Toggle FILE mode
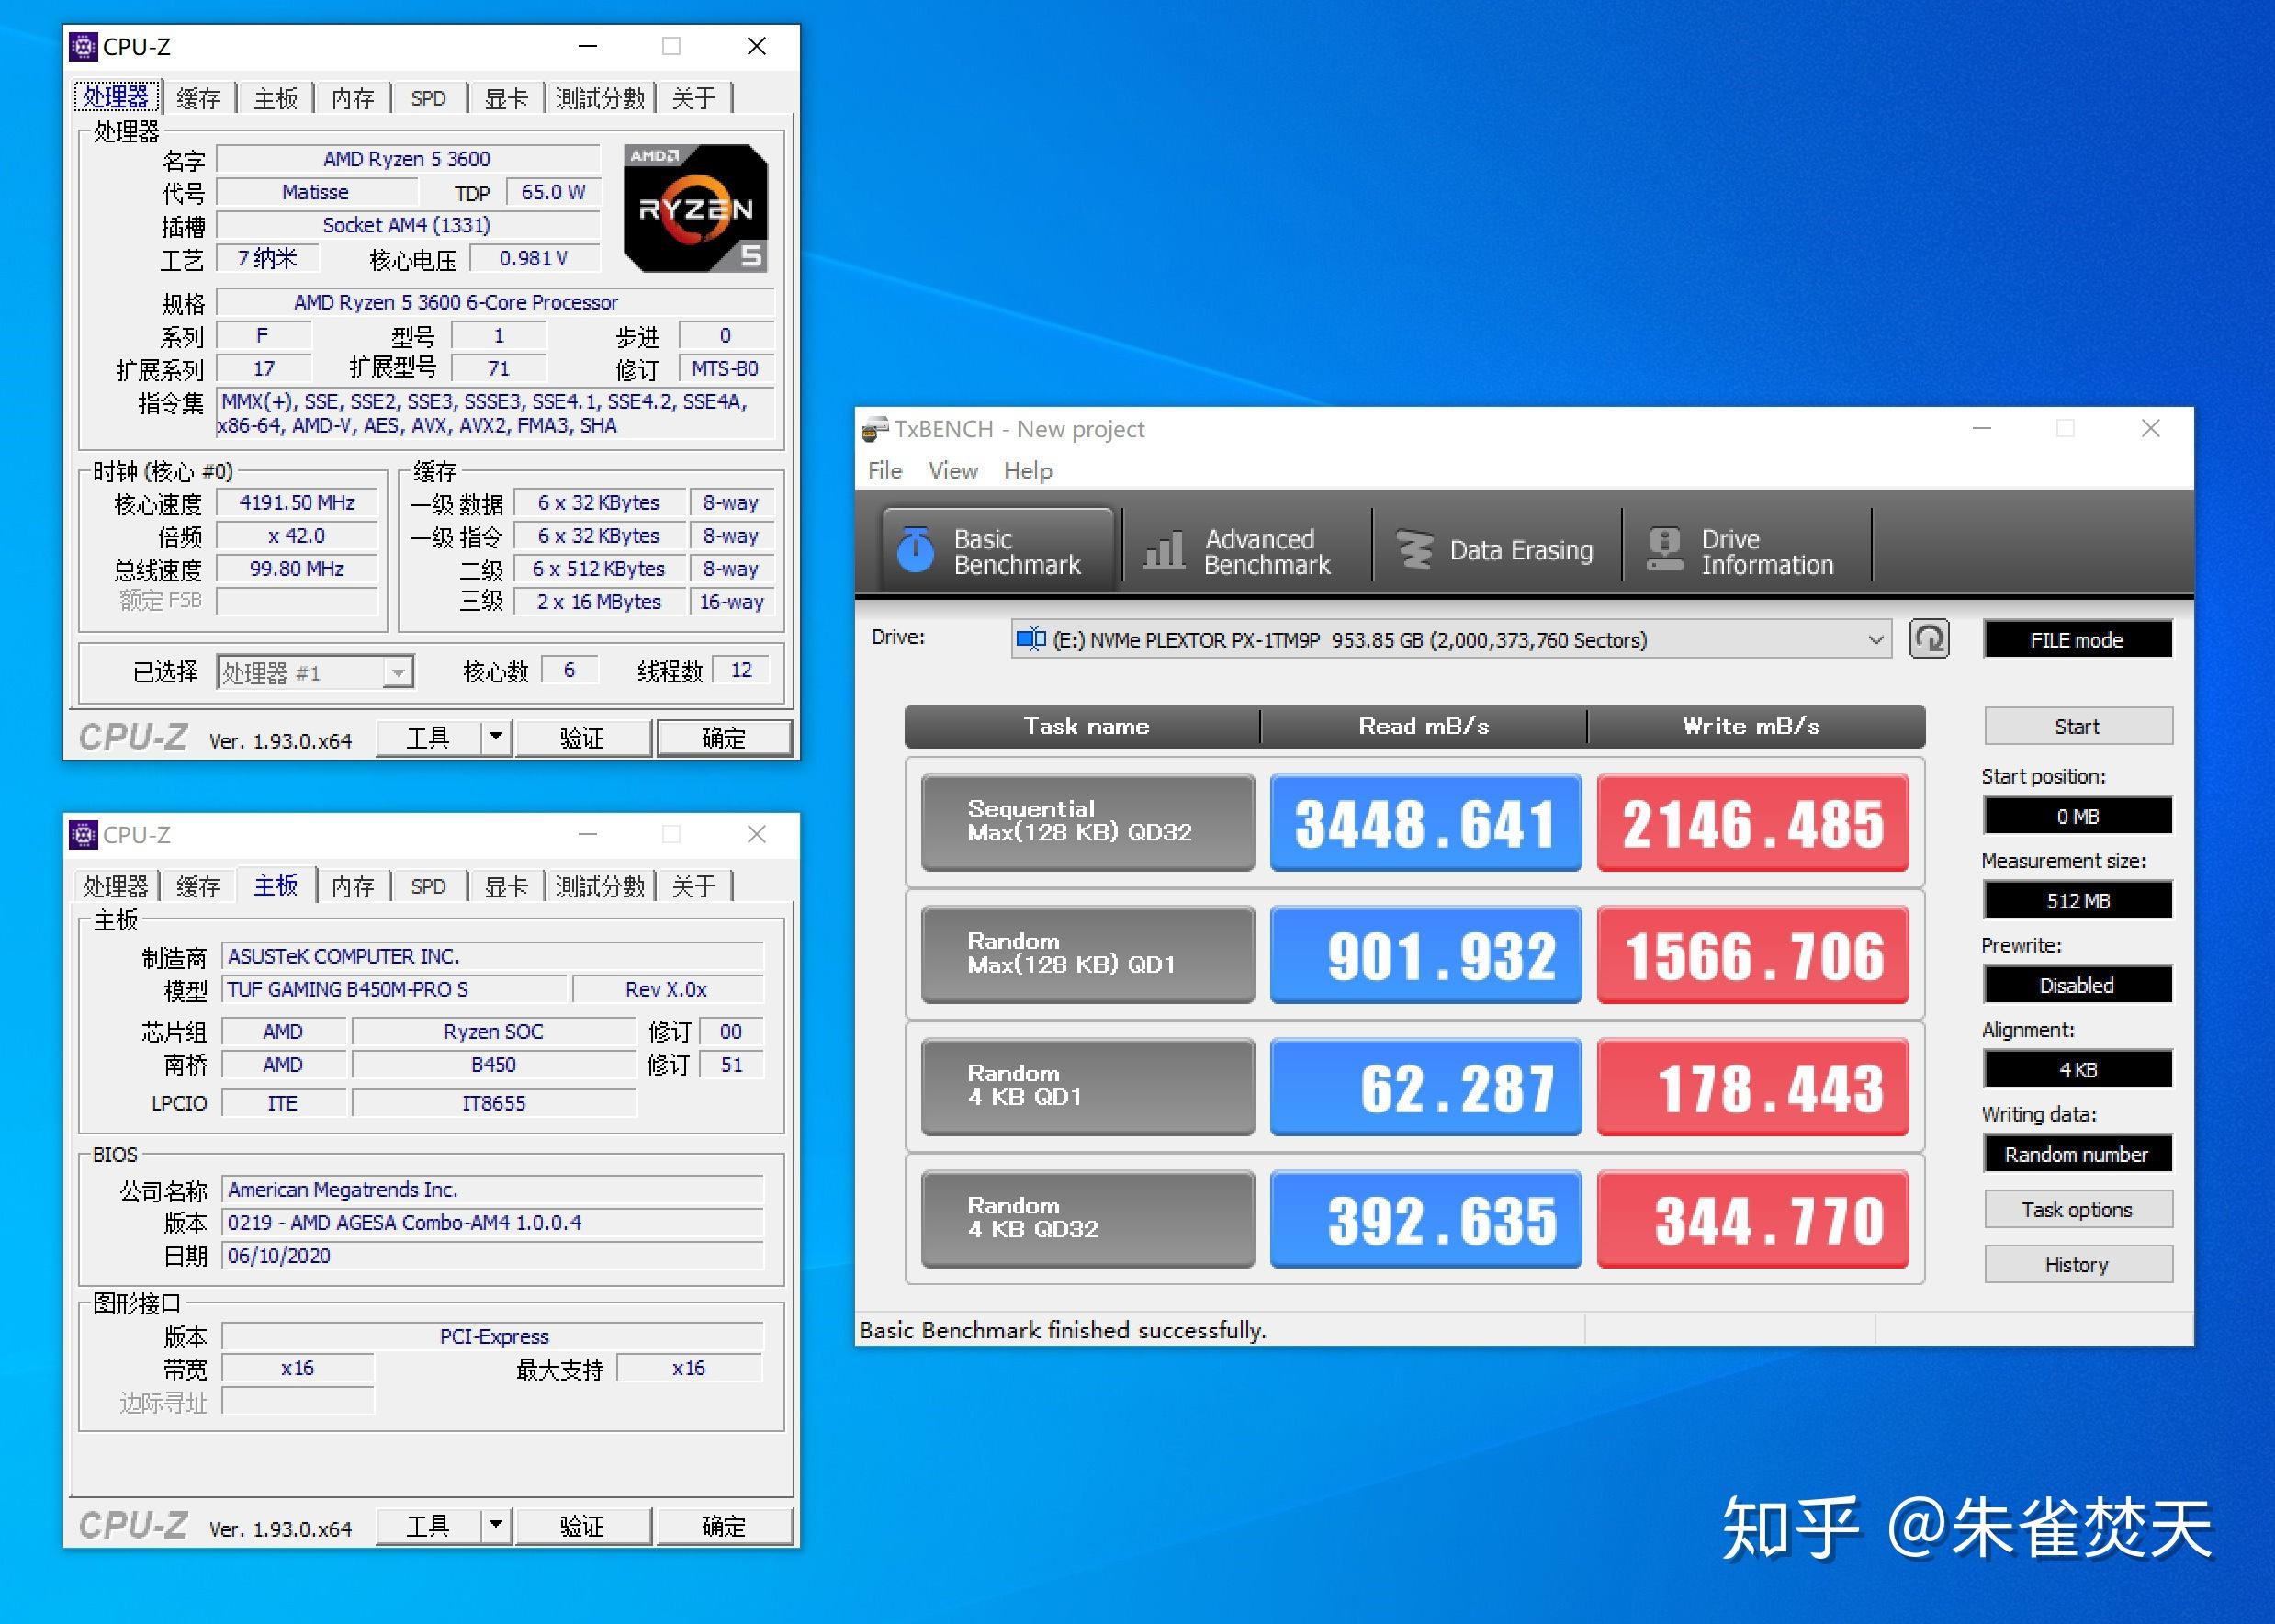Viewport: 2275px width, 1624px height. coord(2077,639)
